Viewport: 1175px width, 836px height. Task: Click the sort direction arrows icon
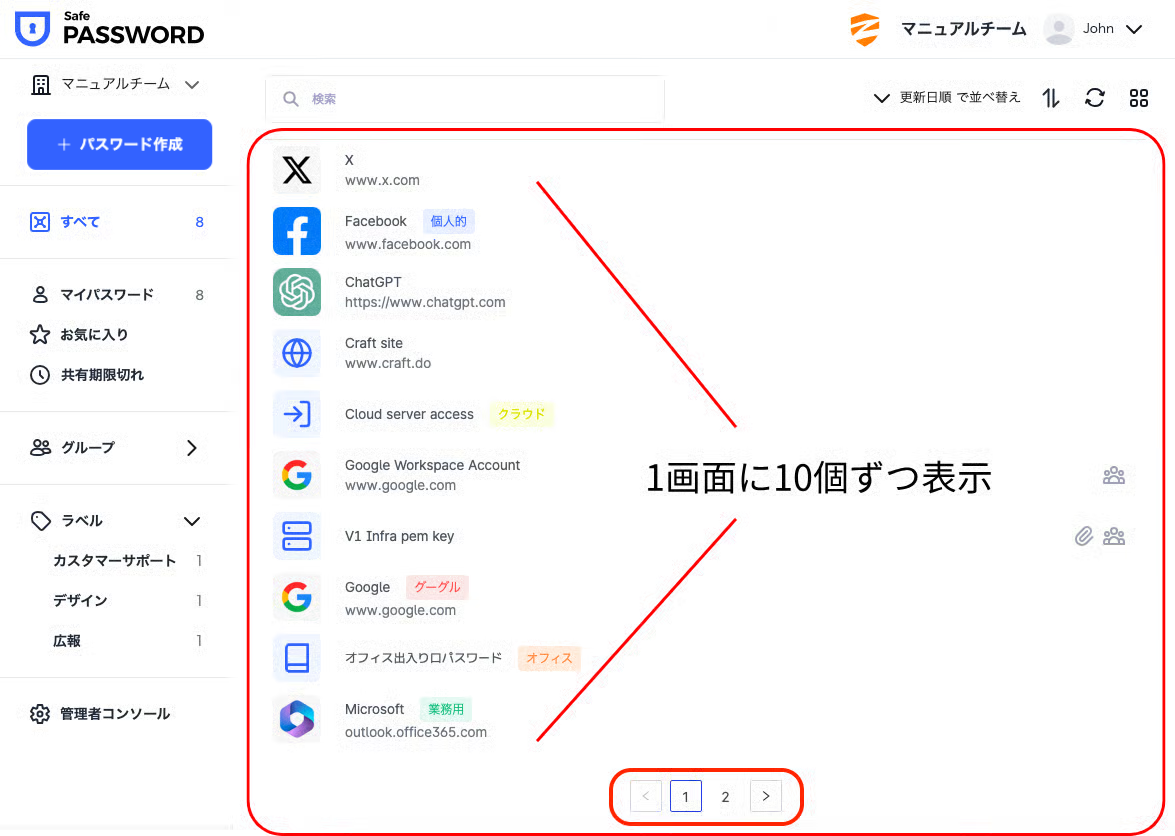(x=1051, y=98)
